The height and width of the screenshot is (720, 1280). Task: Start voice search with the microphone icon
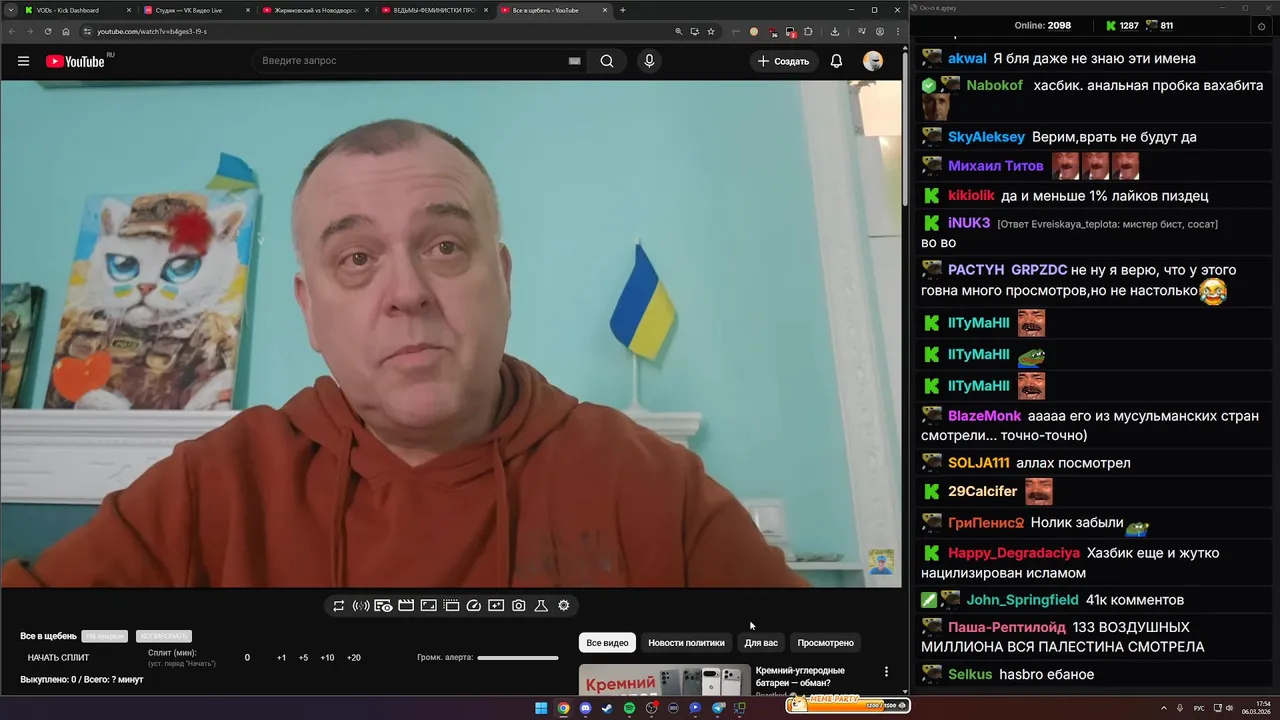pos(649,61)
